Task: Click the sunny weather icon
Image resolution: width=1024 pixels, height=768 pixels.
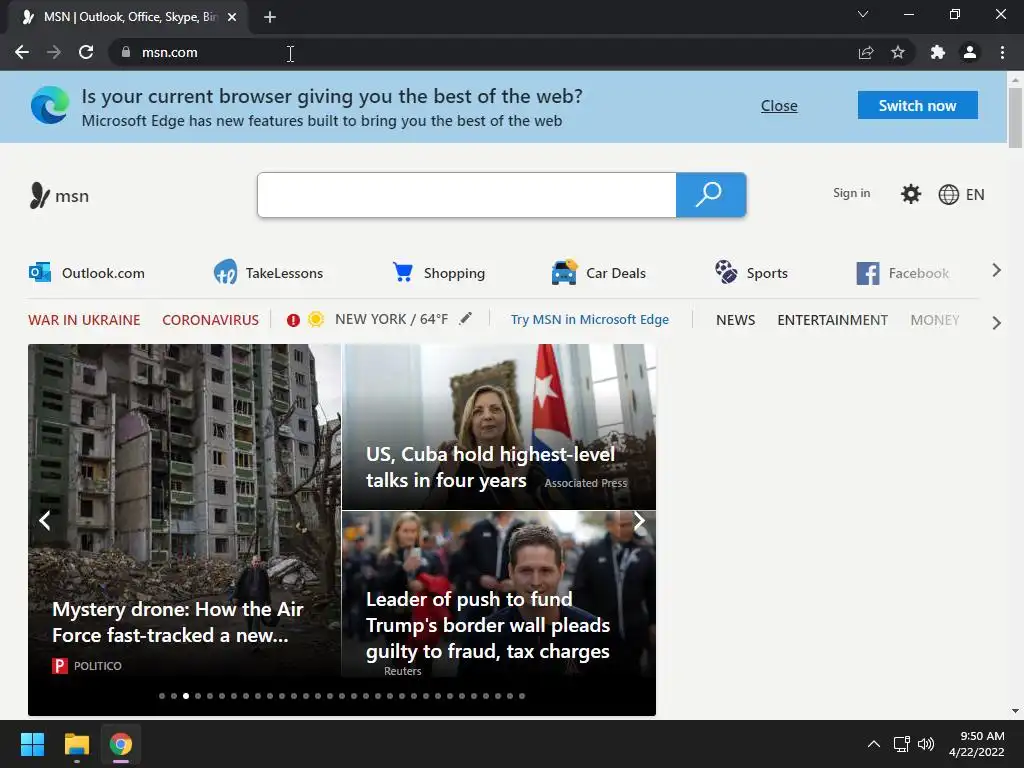Action: coord(315,319)
